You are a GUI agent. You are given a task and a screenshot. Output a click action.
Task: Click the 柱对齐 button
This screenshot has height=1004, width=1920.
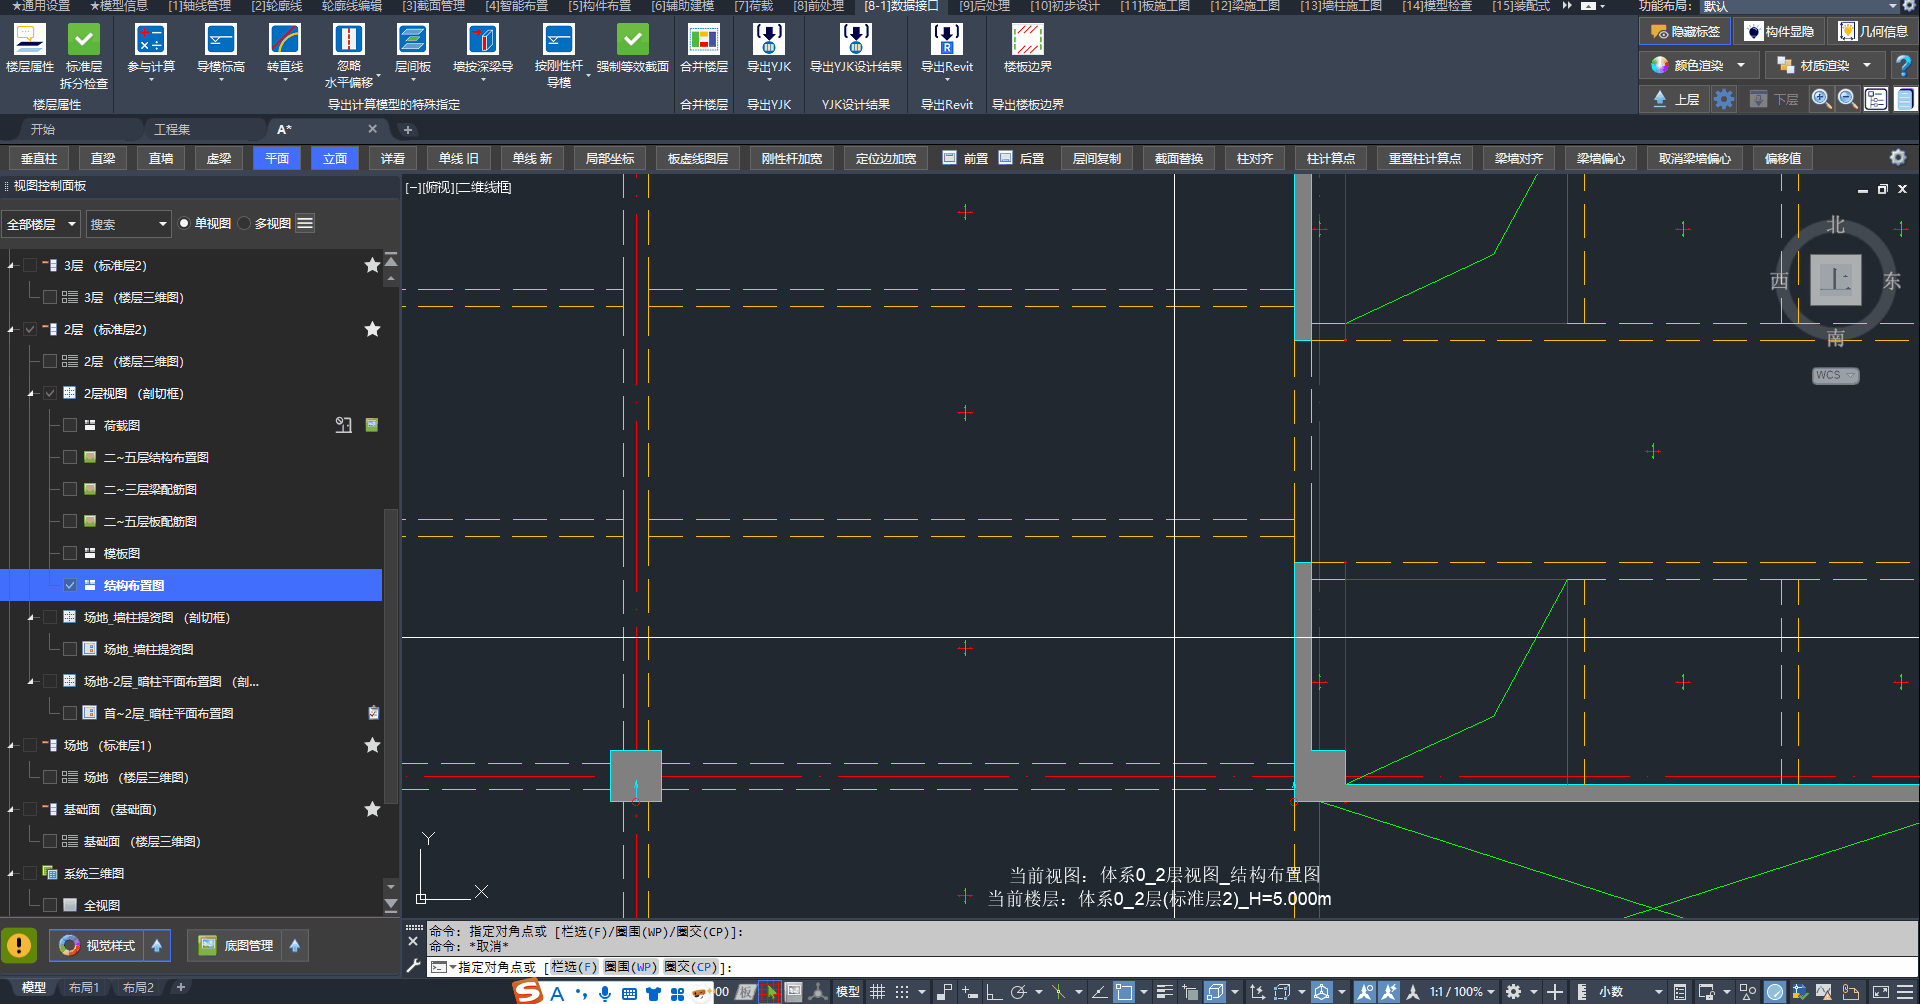1254,158
